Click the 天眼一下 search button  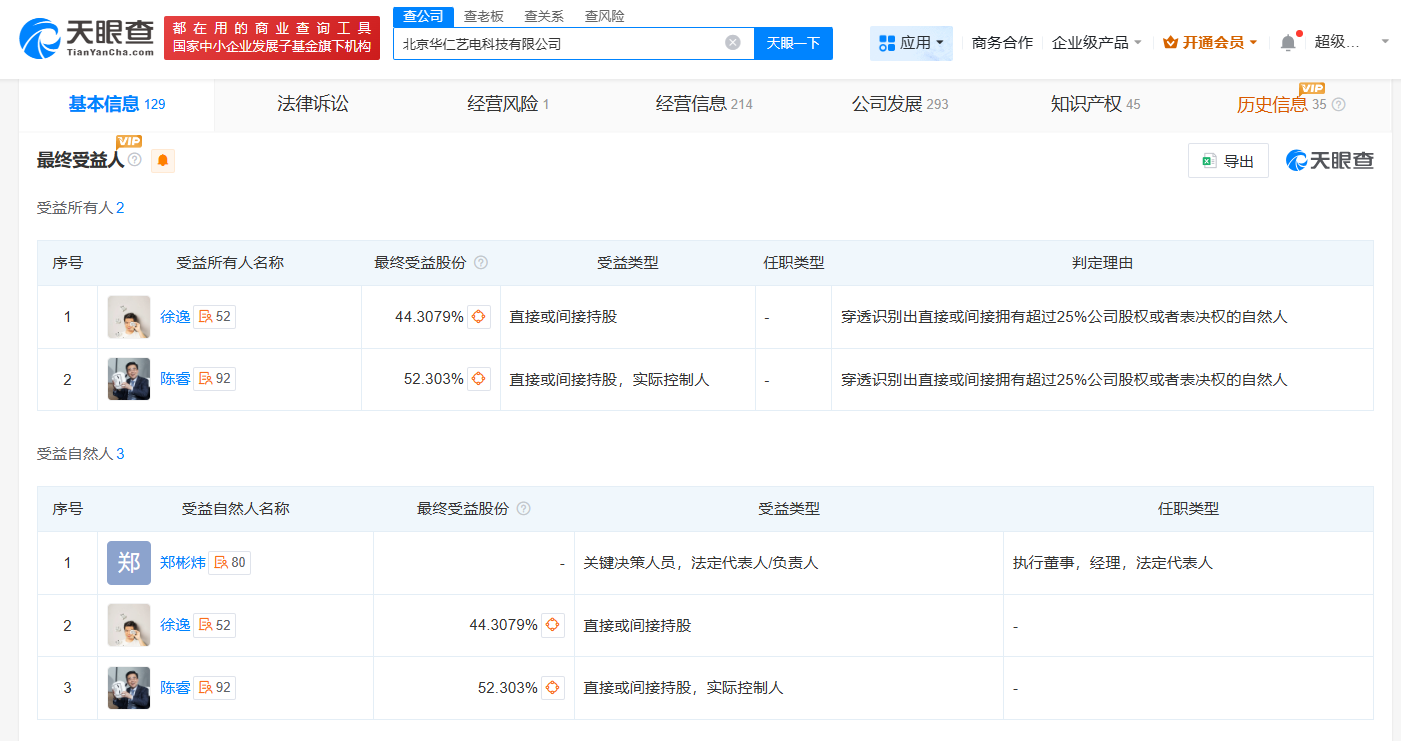tap(793, 43)
